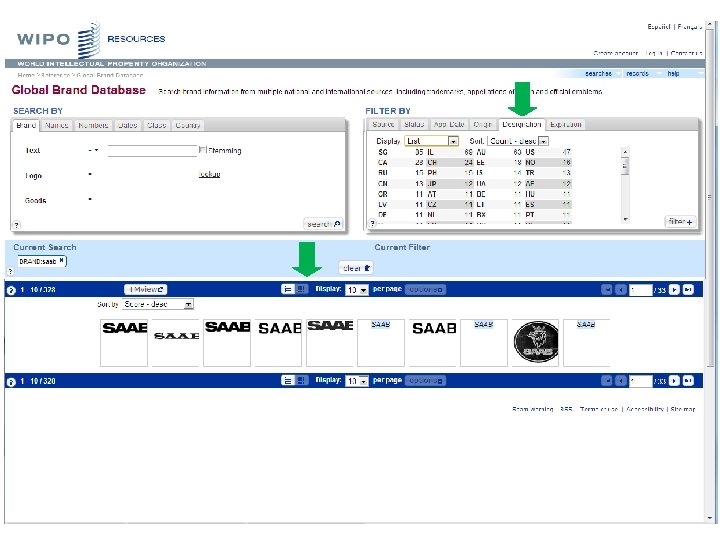Open the round Saab griffin emblem thumbnail

(535, 343)
